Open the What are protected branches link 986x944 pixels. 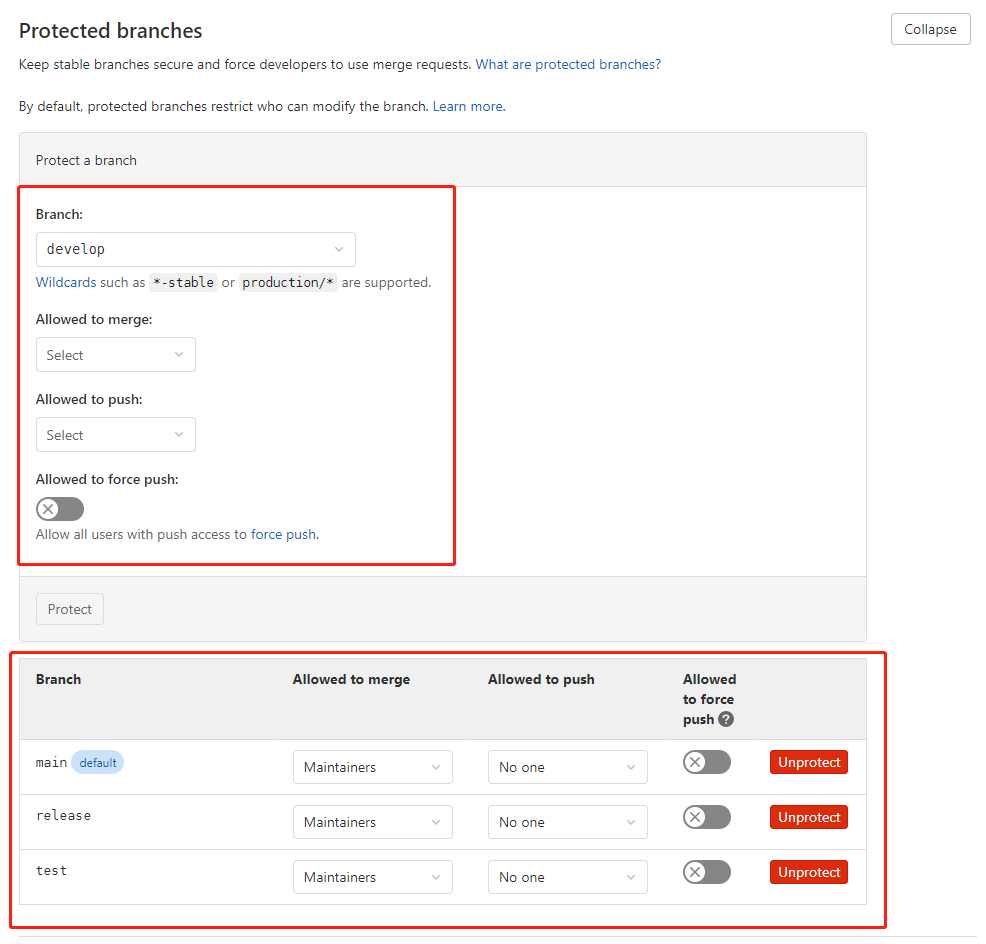pyautogui.click(x=568, y=63)
